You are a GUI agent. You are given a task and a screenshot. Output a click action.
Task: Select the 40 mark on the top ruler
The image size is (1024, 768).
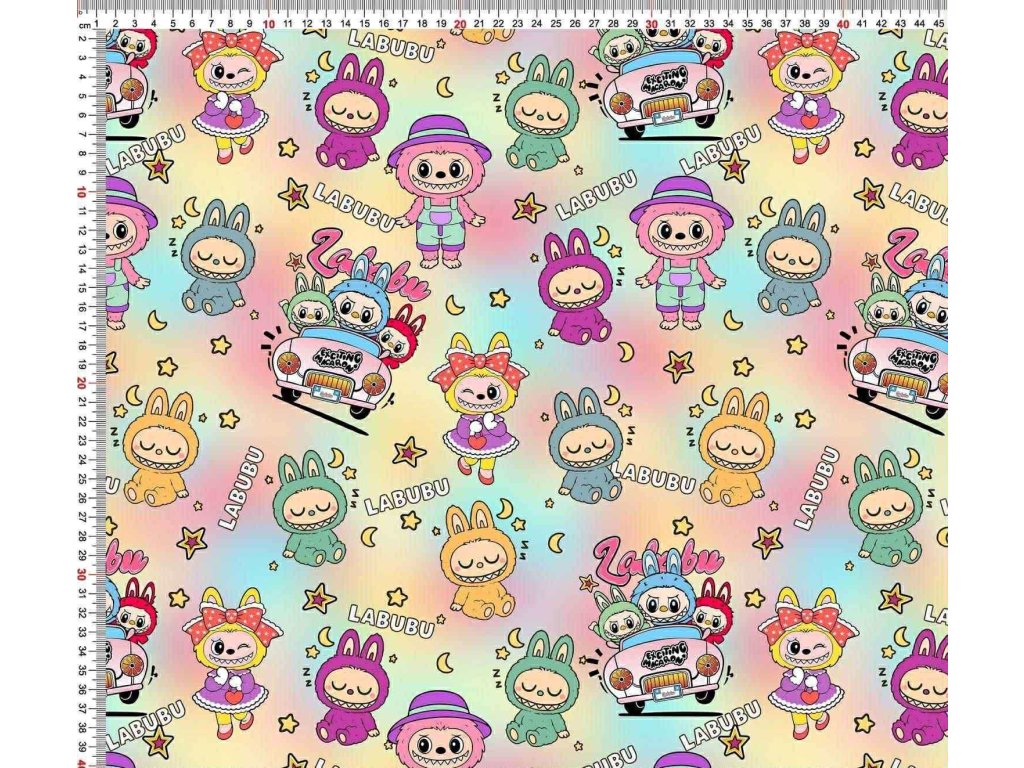[843, 22]
